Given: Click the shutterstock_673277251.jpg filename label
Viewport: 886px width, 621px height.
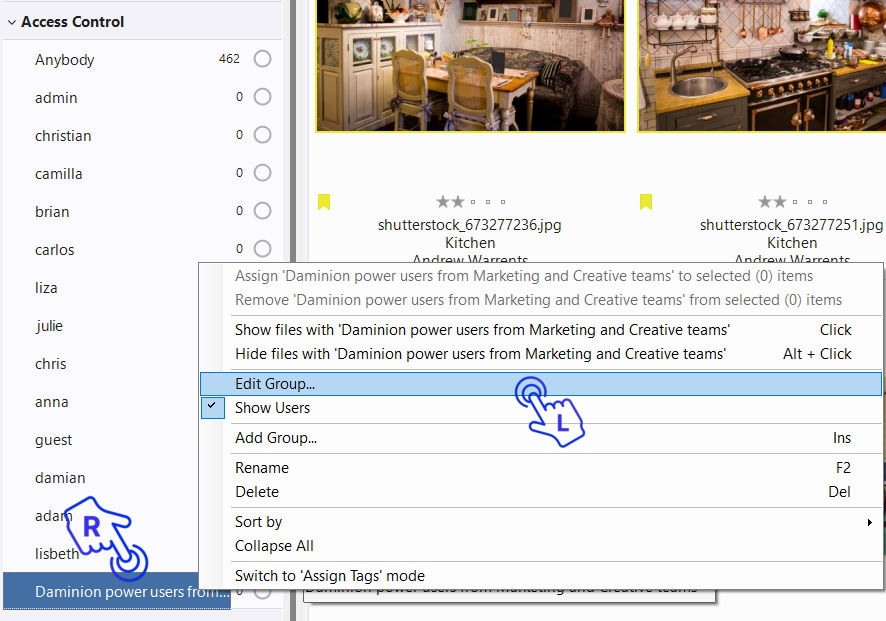Looking at the screenshot, I should click(791, 225).
